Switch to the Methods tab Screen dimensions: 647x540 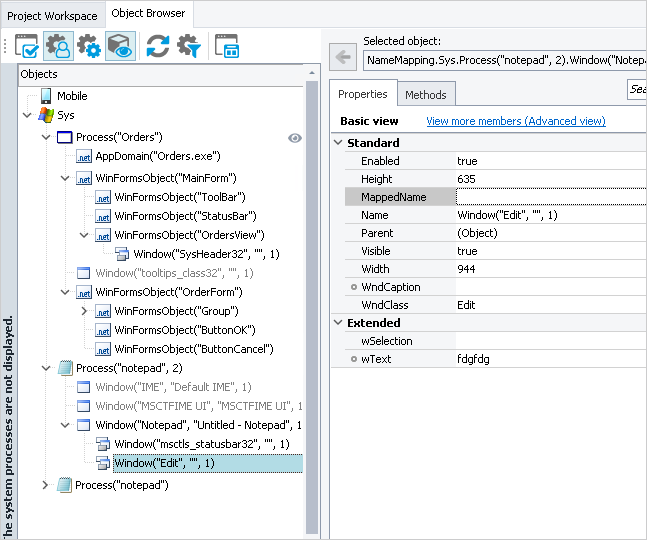[426, 94]
